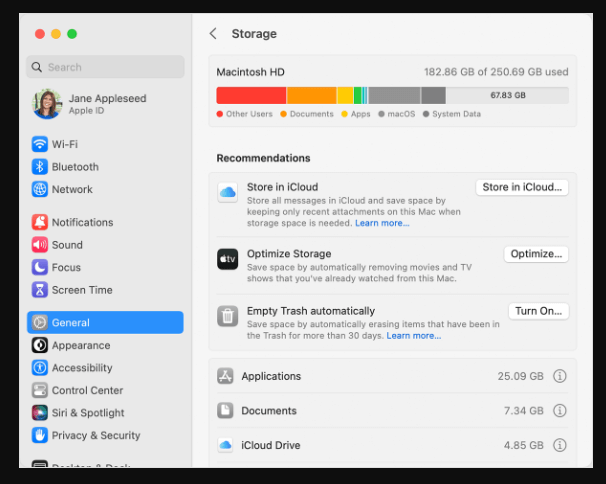Screen dimensions: 606x484
Task: Click the Turn On... button
Action: (x=539, y=311)
